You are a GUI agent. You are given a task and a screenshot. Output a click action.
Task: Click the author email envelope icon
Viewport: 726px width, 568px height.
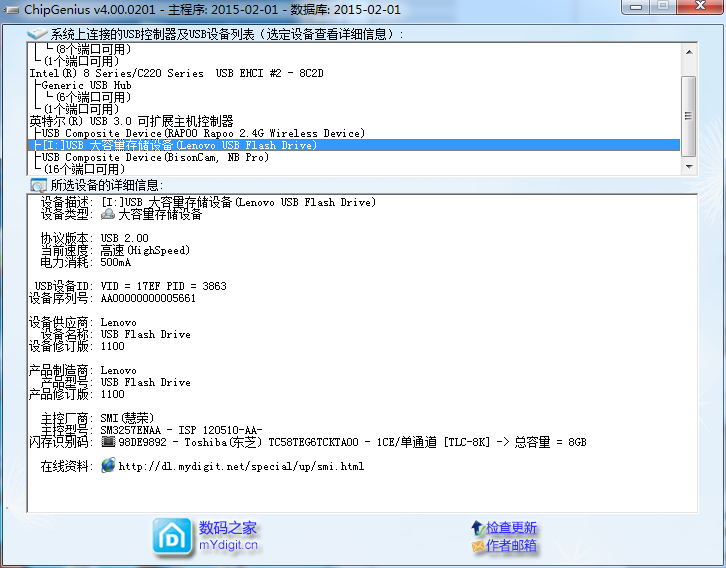click(478, 546)
